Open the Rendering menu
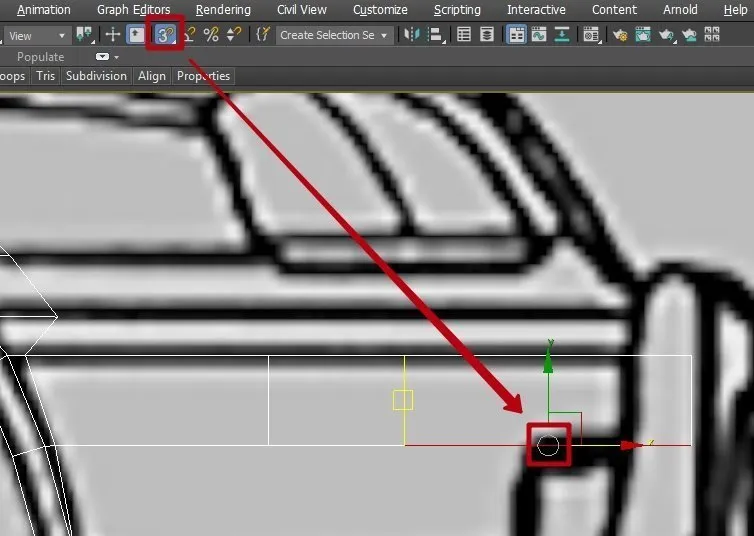The width and height of the screenshot is (754, 536). point(223,9)
